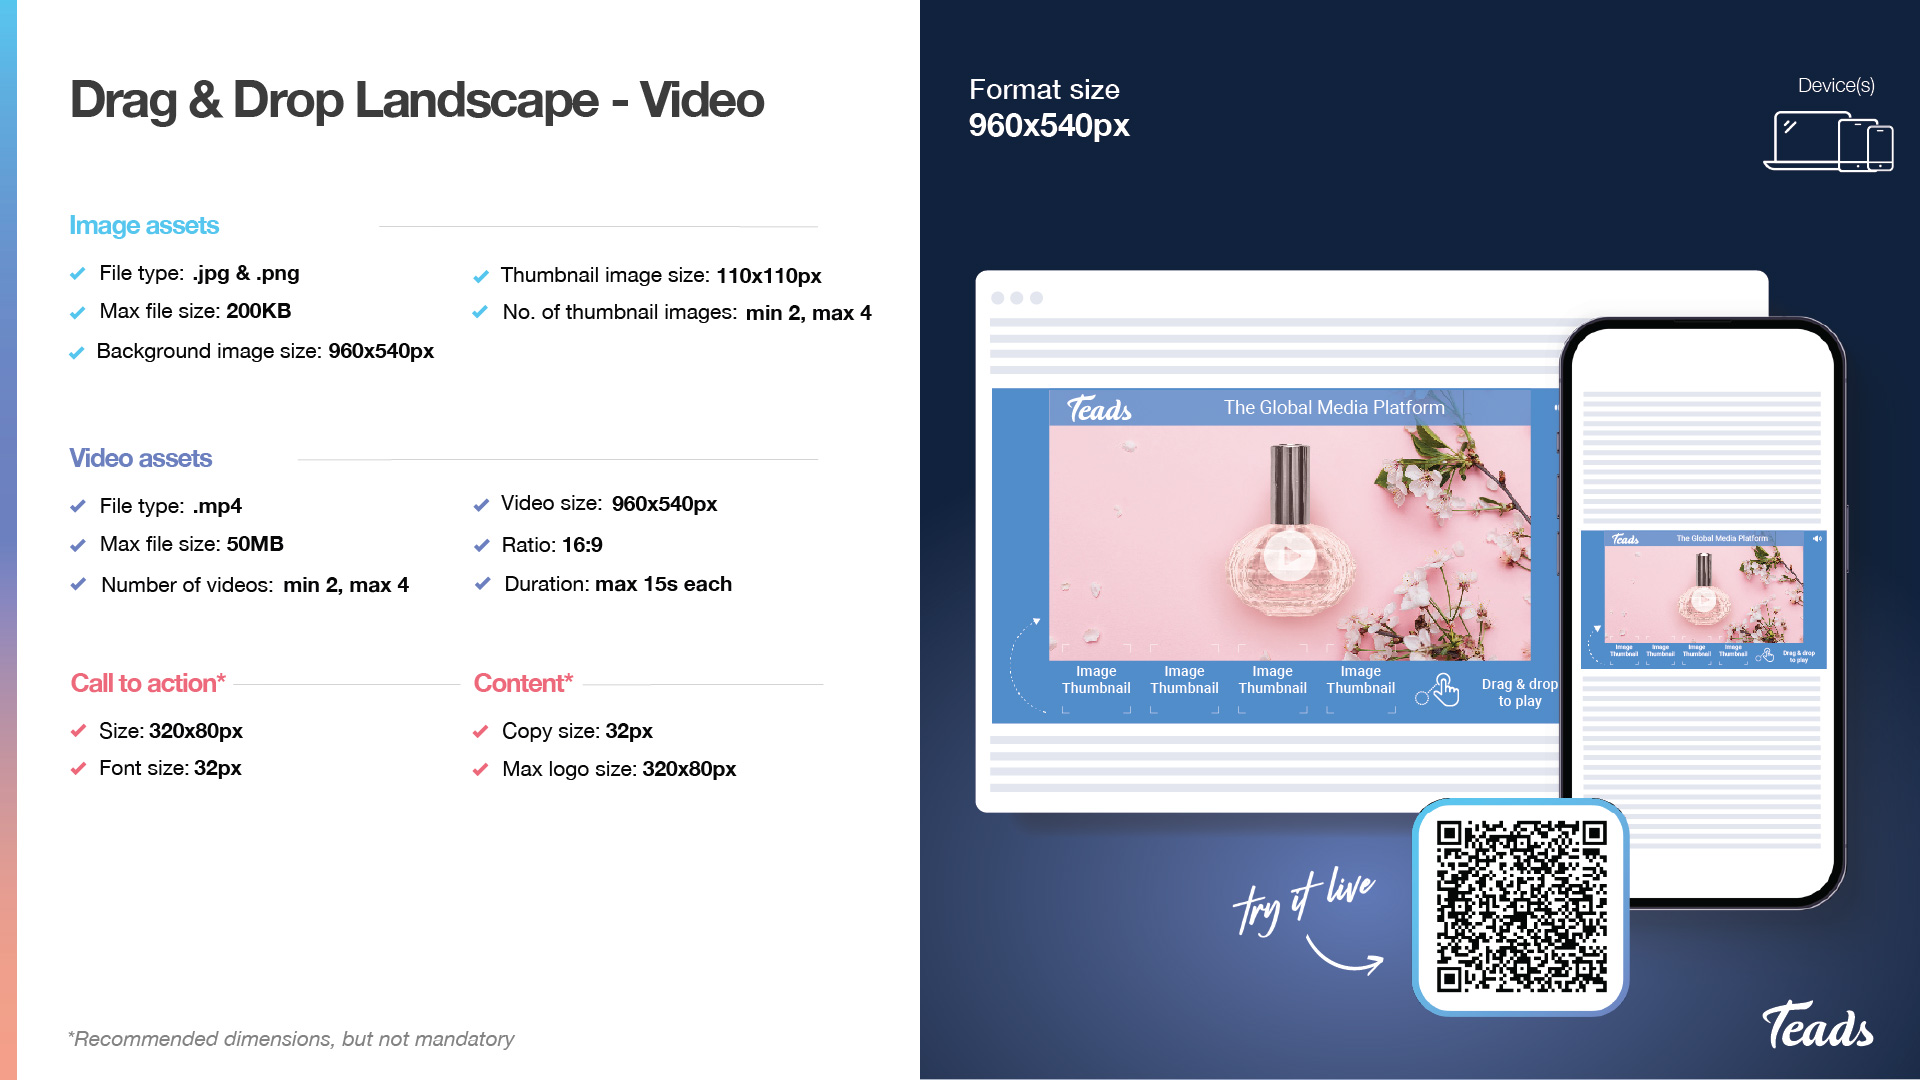Viewport: 1920px width, 1080px height.
Task: Click the browser window dots in mockup
Action: tap(1016, 298)
